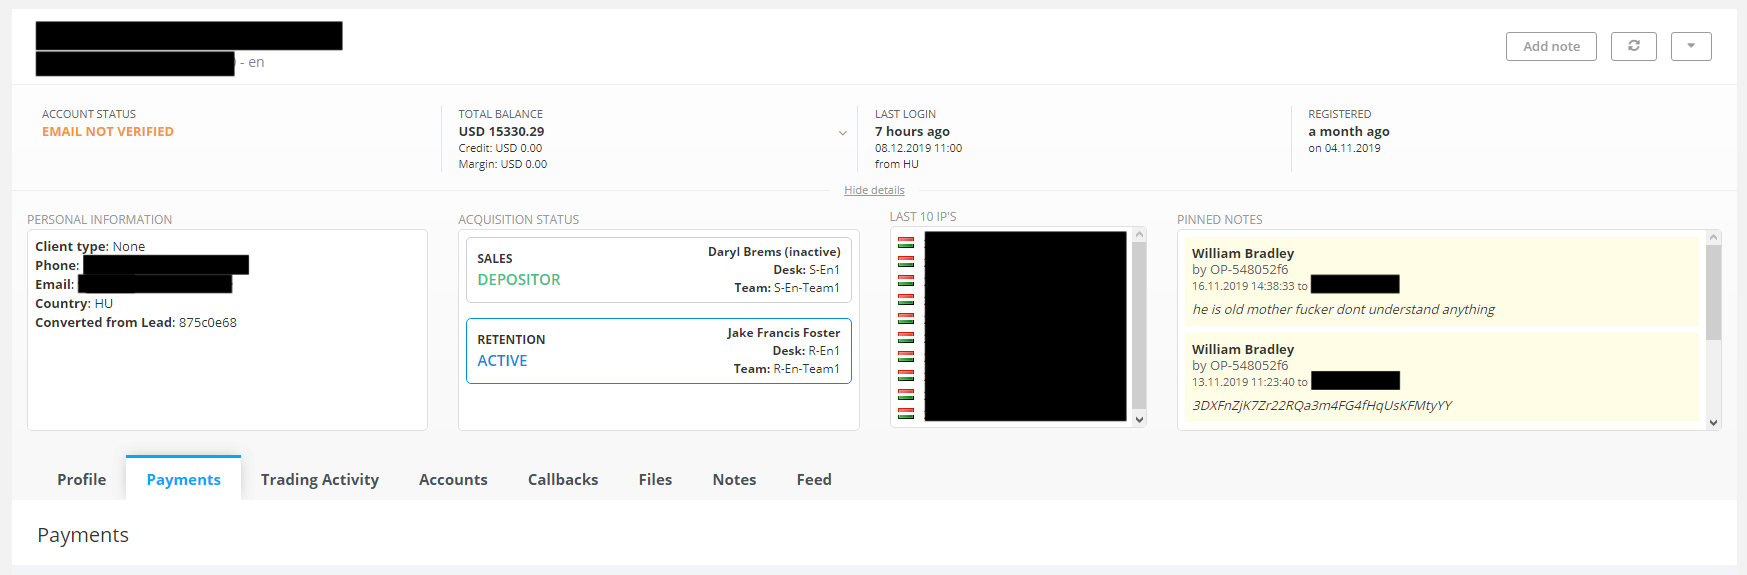The image size is (1747, 575).
Task: Switch to the Trading Activity tab
Action: click(x=320, y=479)
